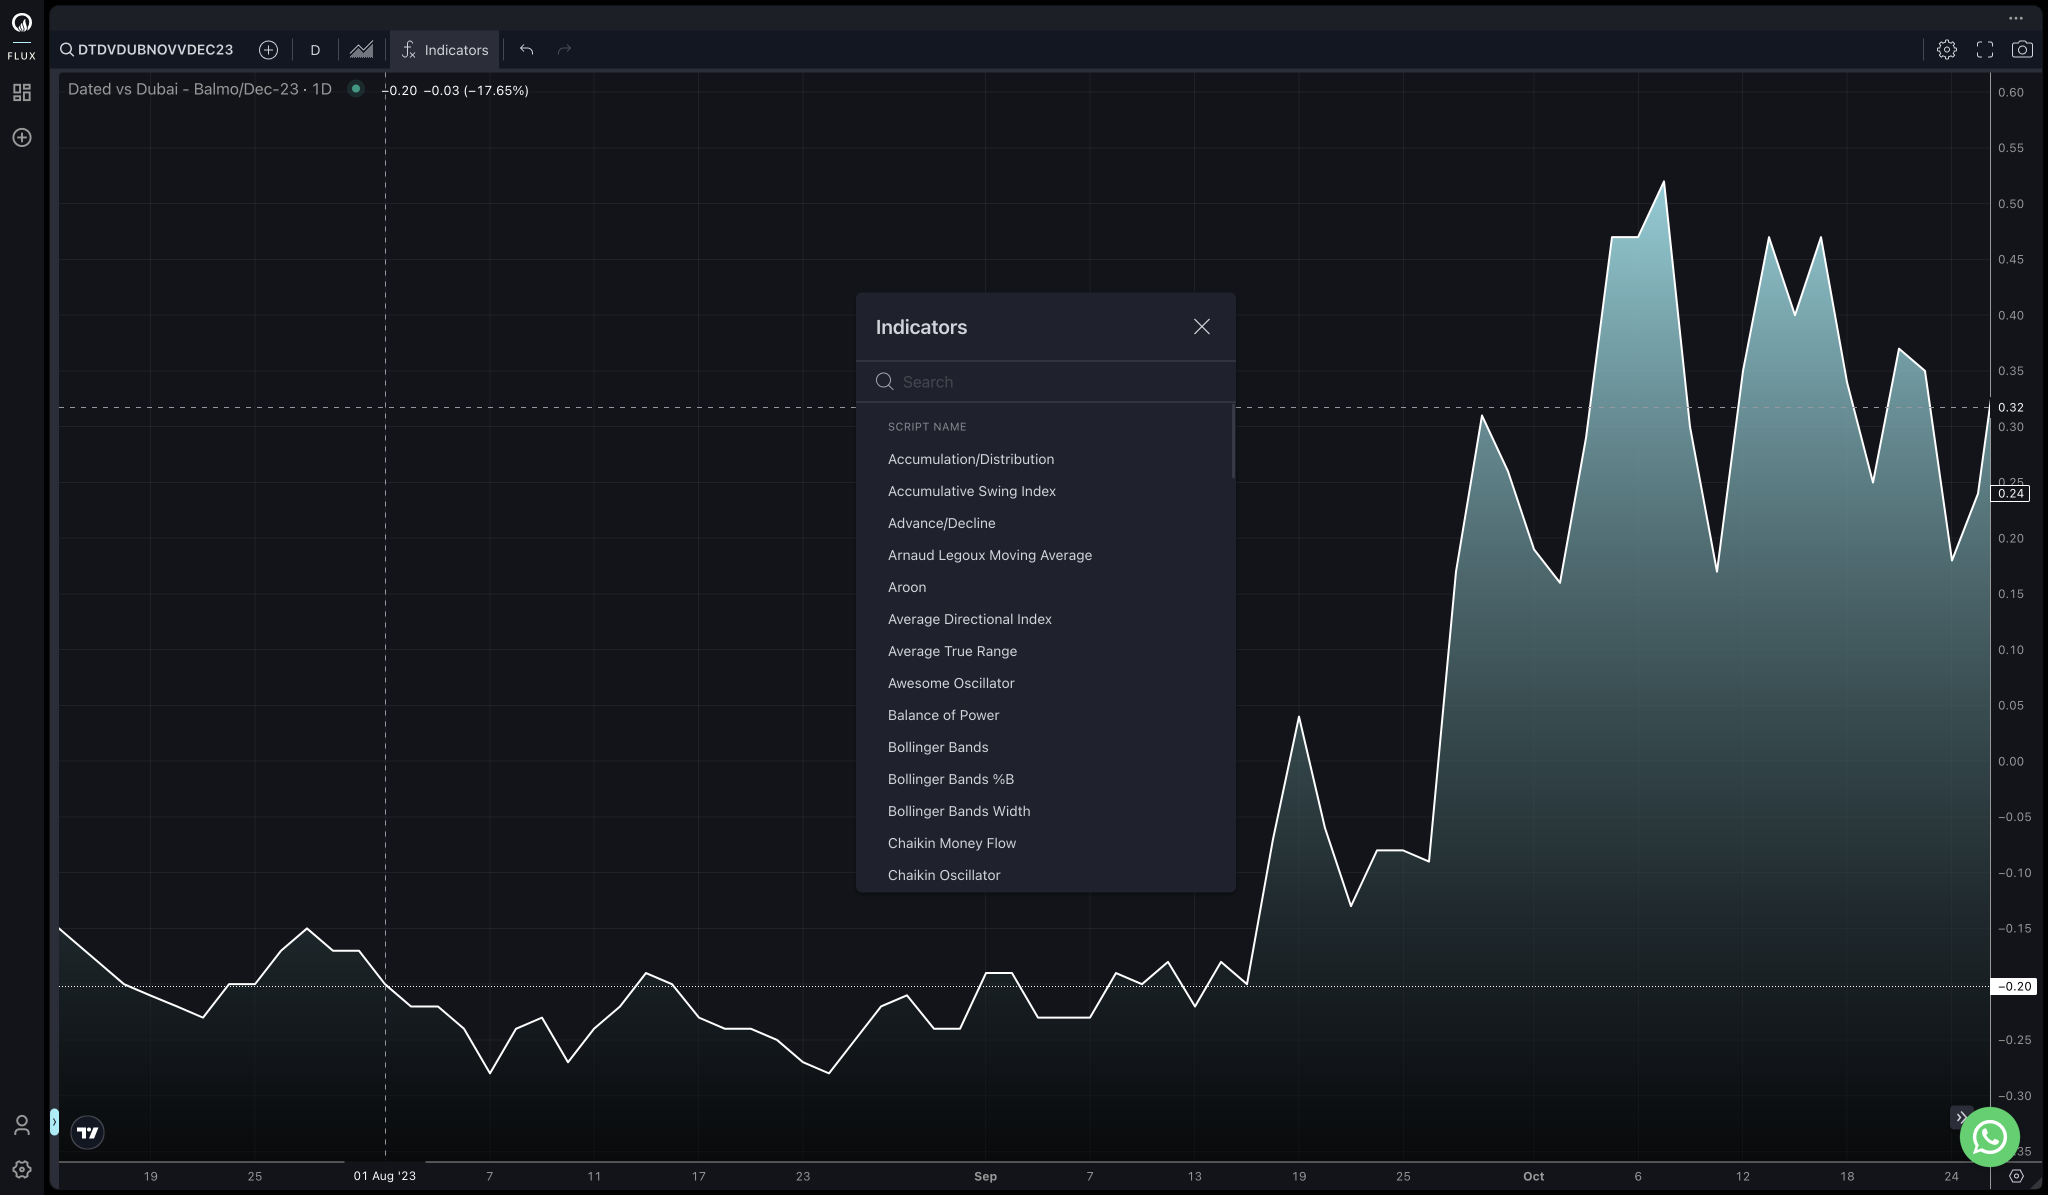This screenshot has height=1195, width=2048.
Task: Open the search instruments icon
Action: [65, 50]
